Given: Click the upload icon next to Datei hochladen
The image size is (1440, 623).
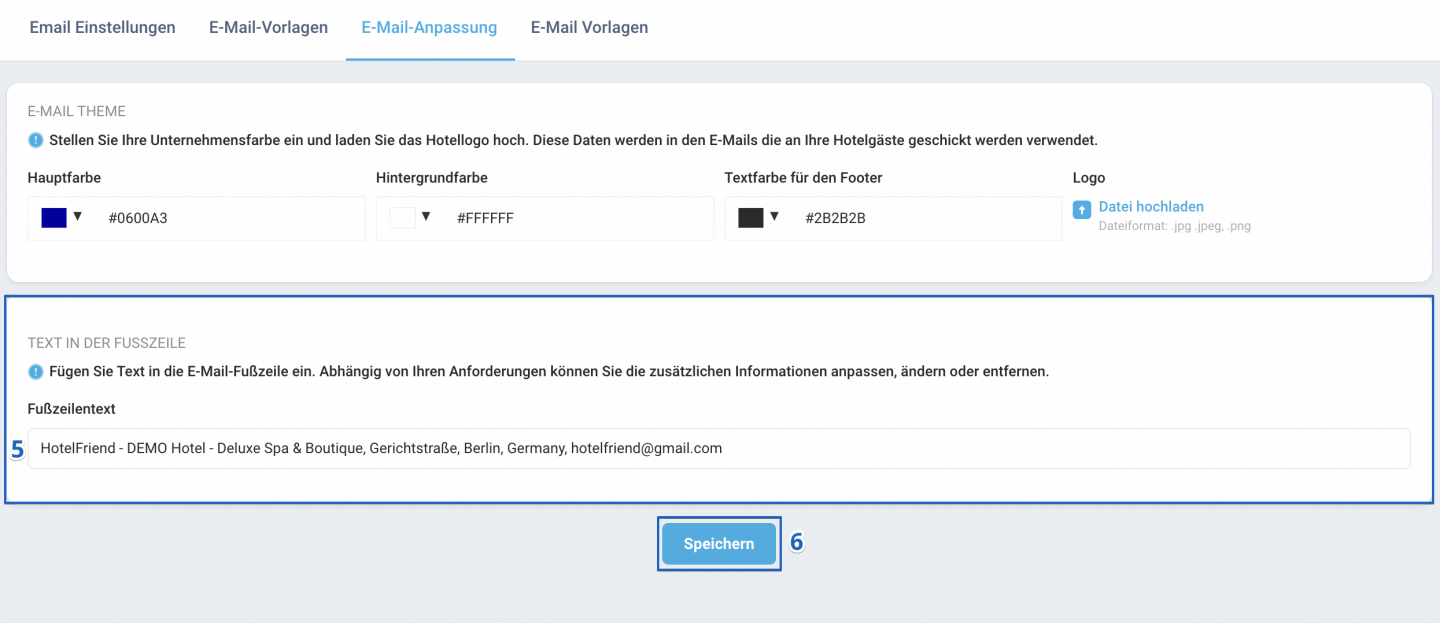Looking at the screenshot, I should pos(1082,209).
